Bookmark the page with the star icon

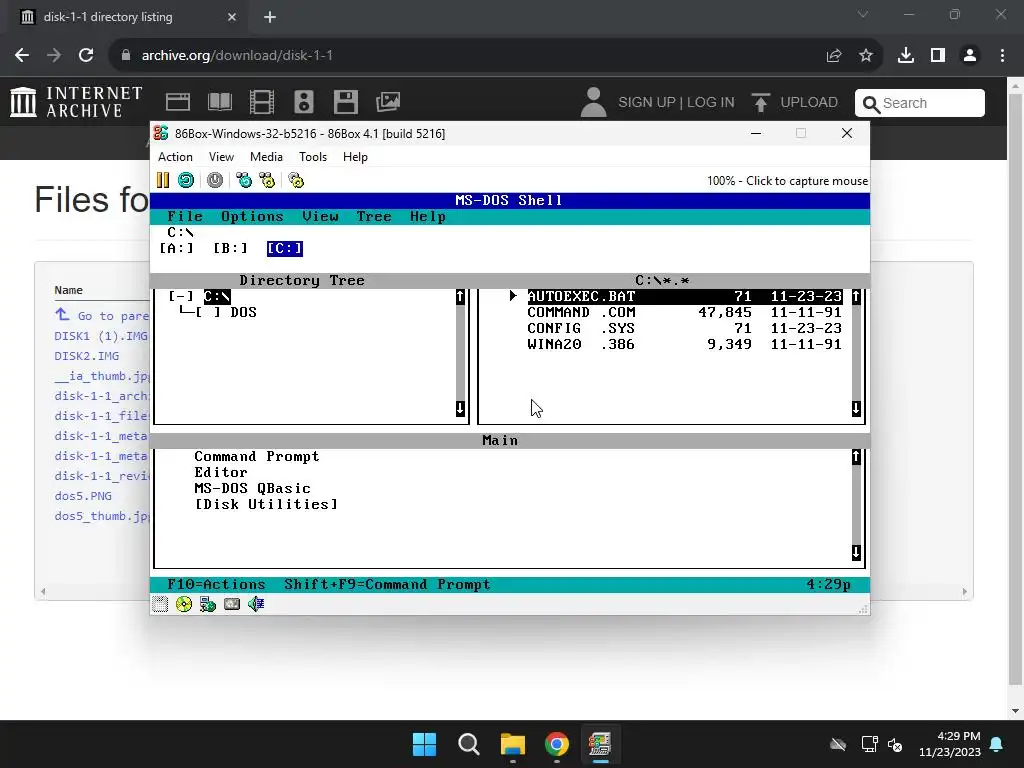tap(866, 56)
